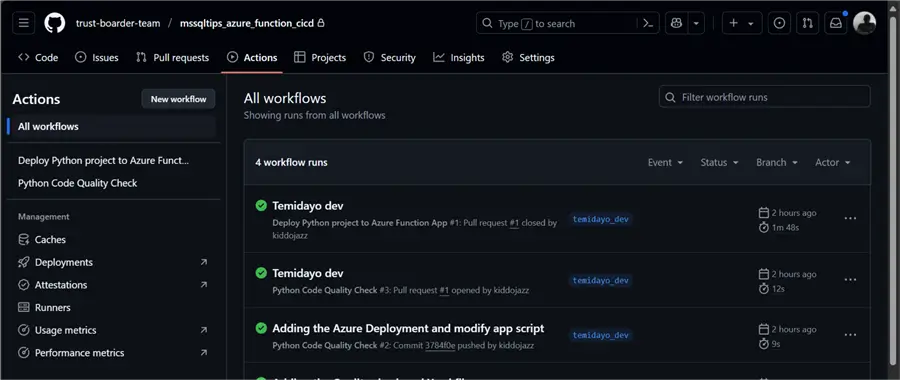This screenshot has height=380, width=900.
Task: Open mssqltips_azure_function_cicd repository link
Action: coord(248,24)
